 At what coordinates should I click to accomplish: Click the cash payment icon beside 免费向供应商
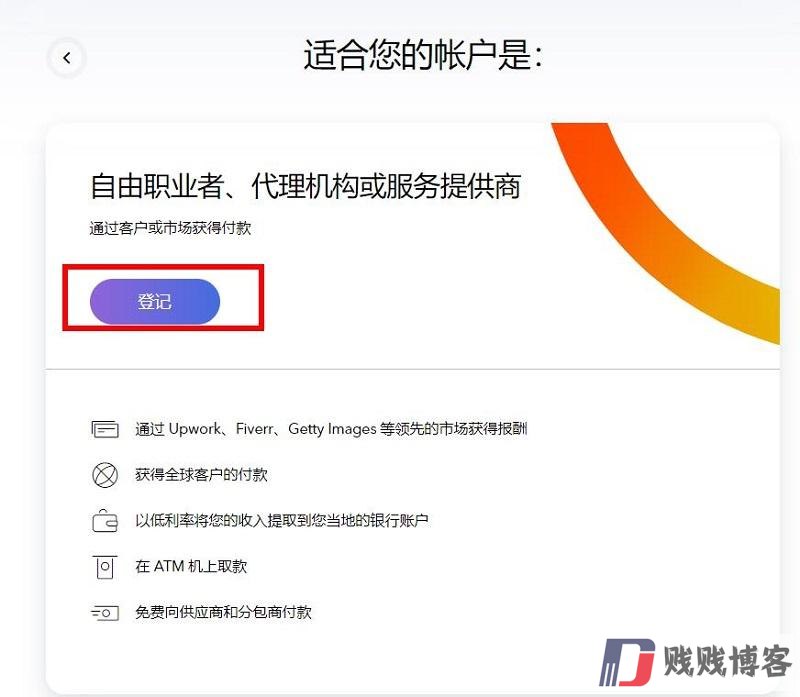105,612
